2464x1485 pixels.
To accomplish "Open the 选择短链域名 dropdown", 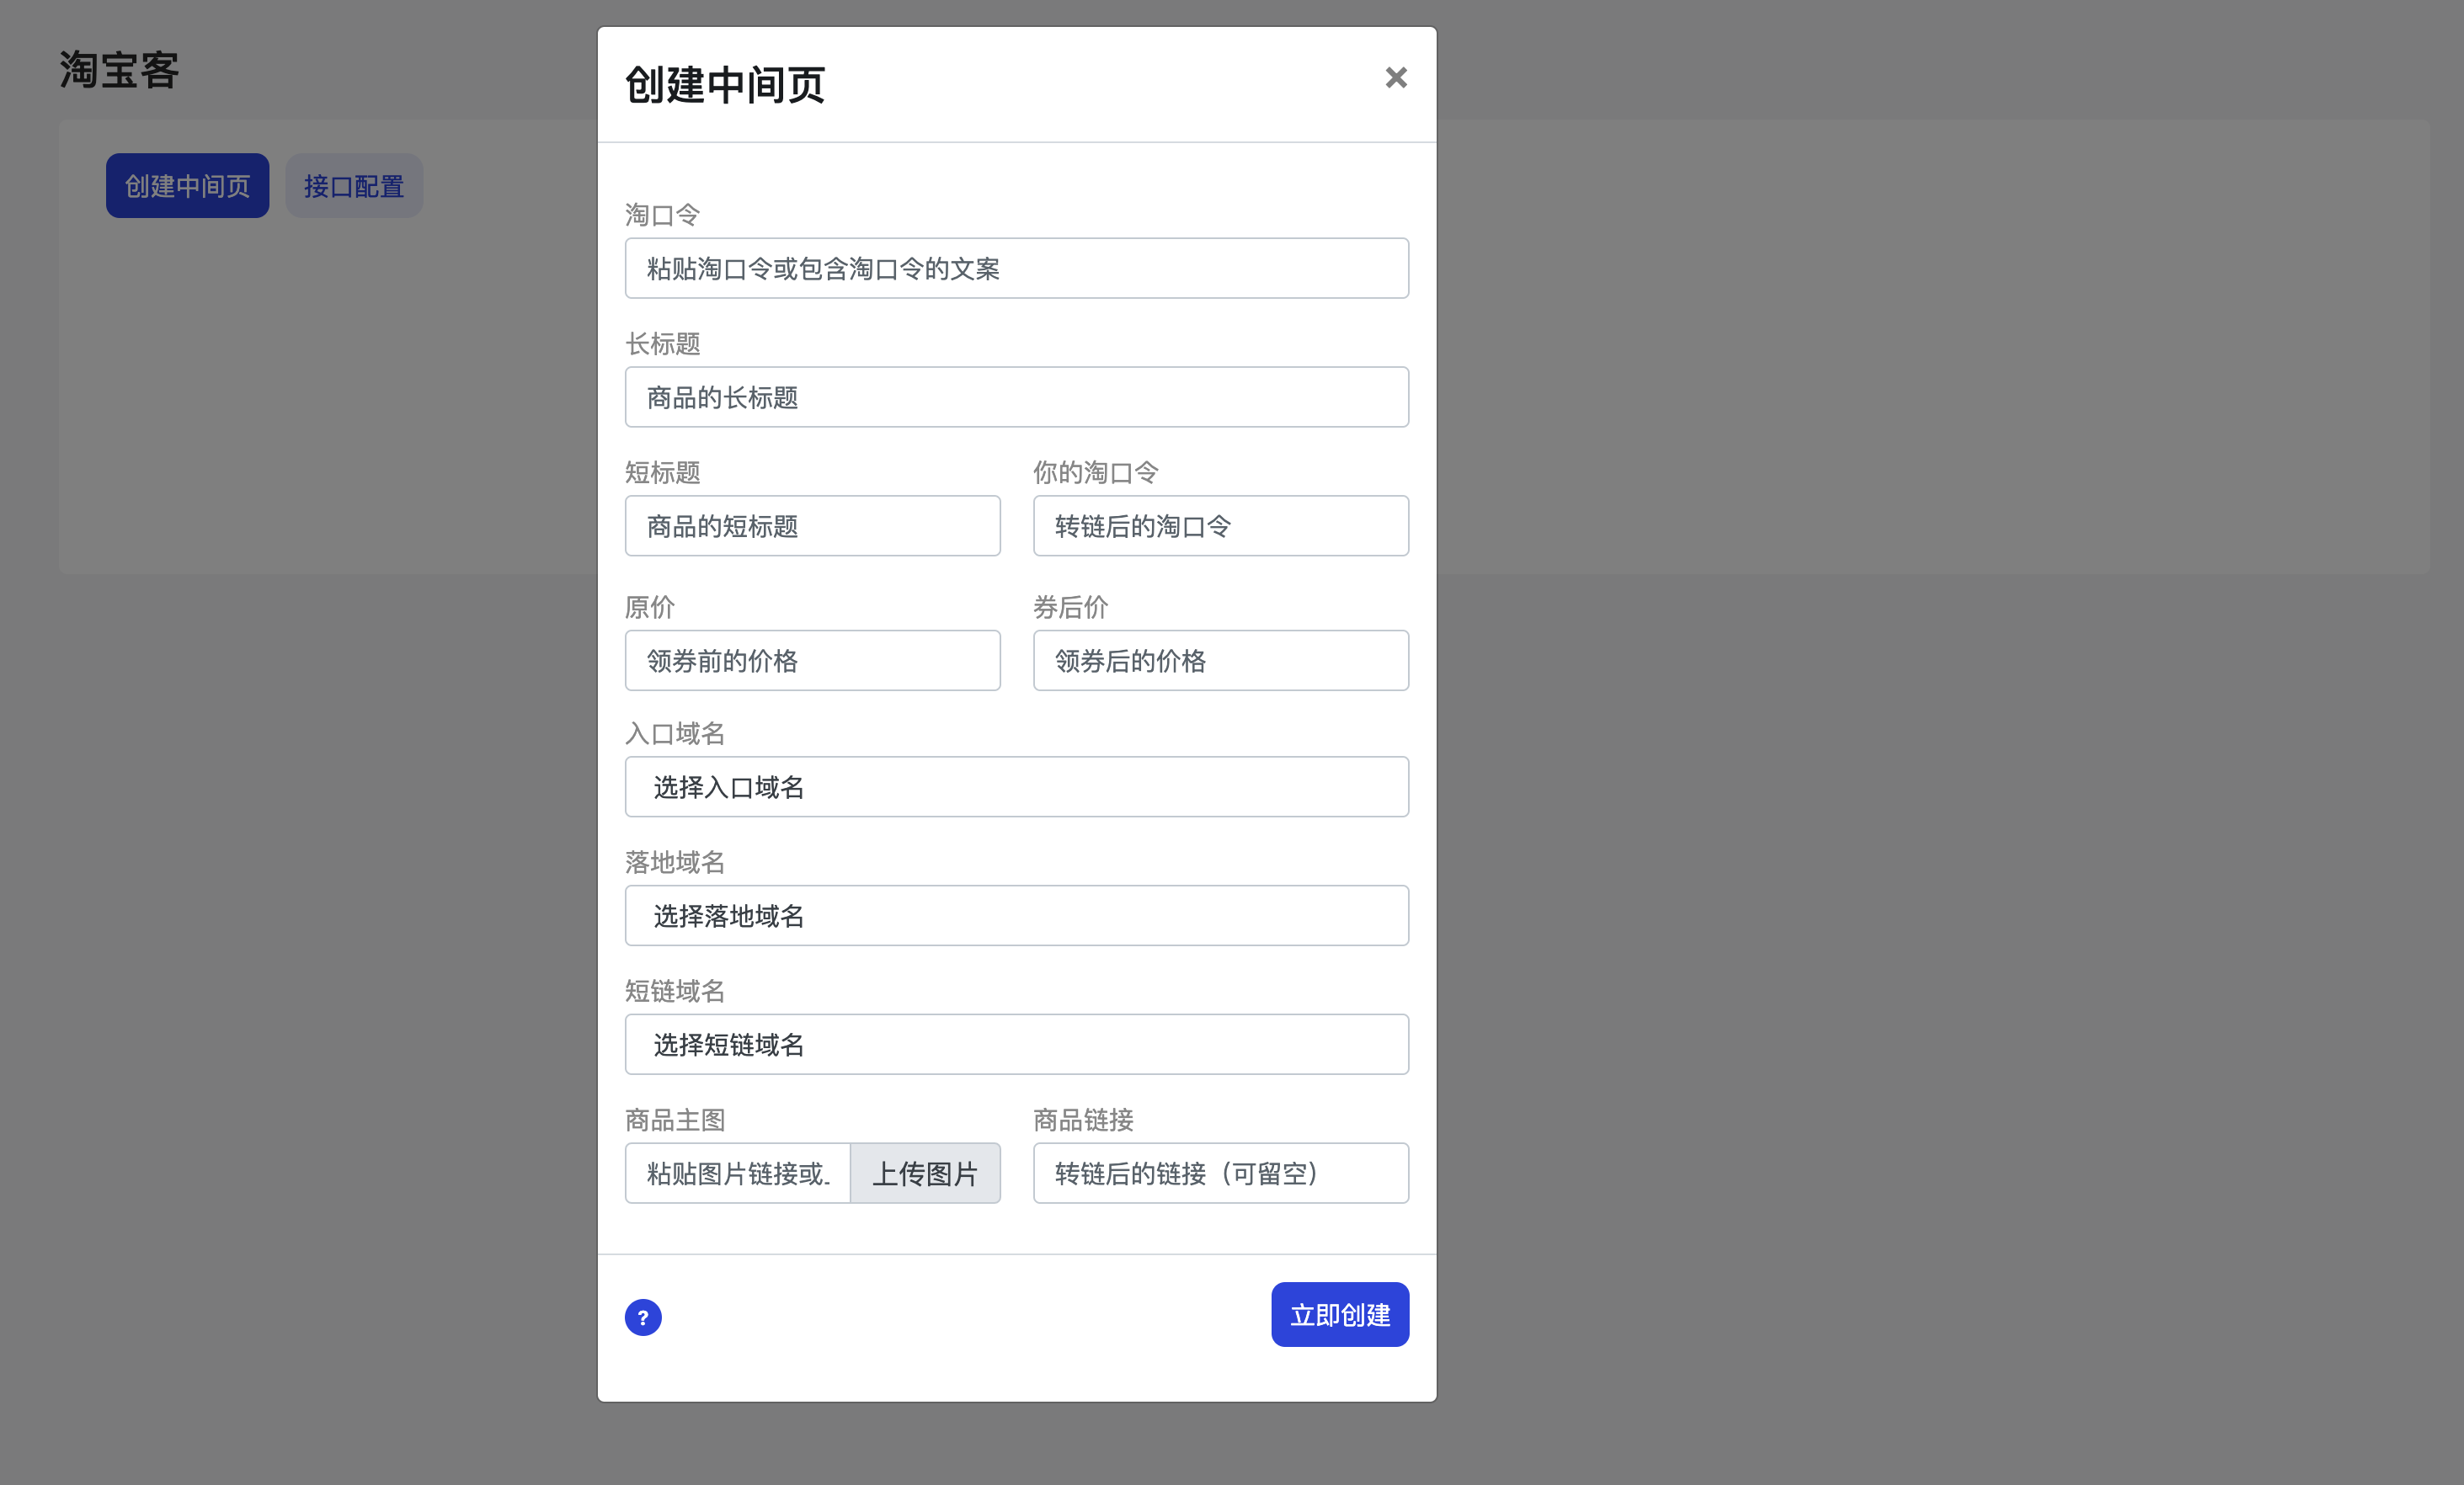I will click(x=1017, y=1045).
